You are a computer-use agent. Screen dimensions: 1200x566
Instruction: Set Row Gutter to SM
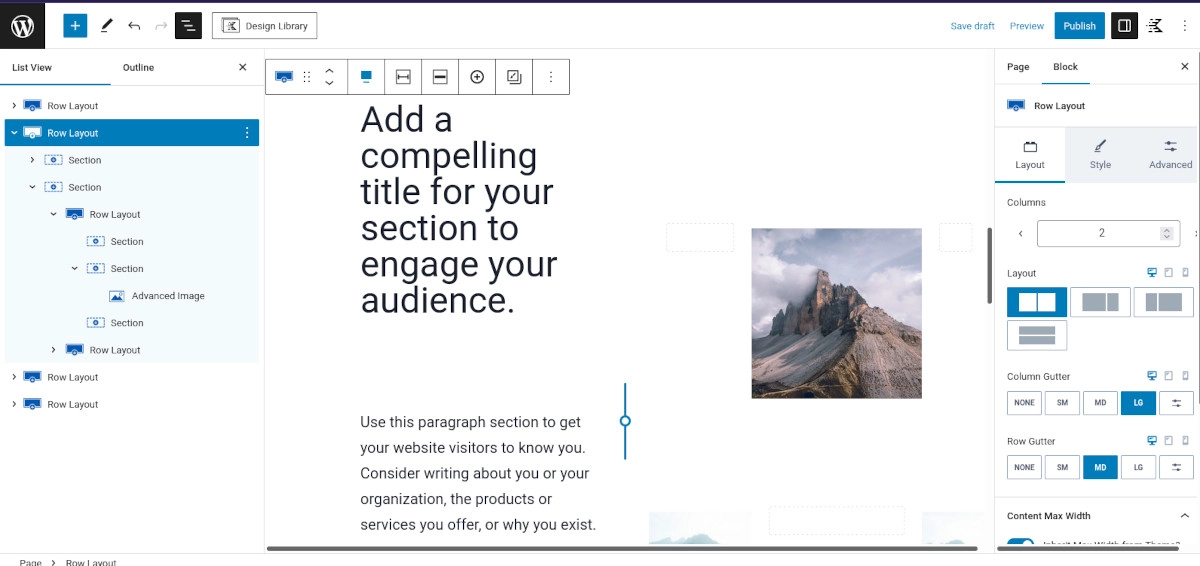[1062, 467]
